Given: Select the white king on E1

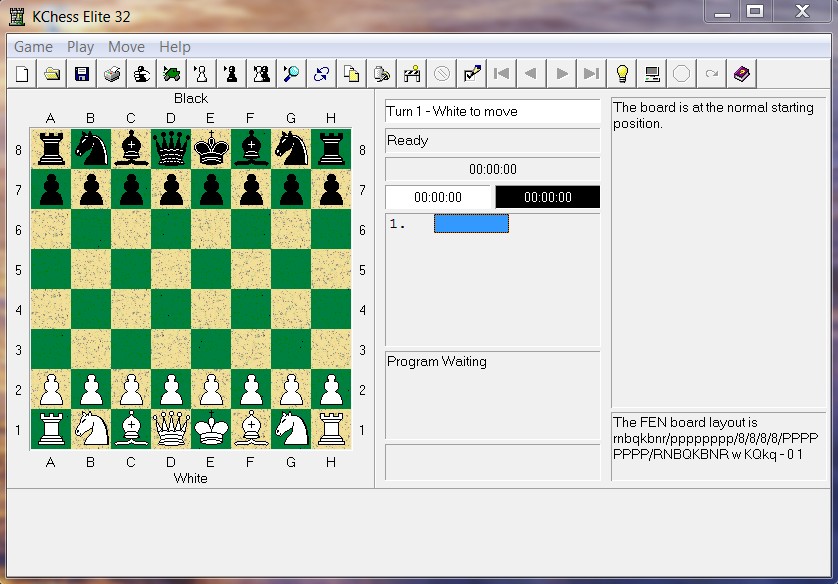Looking at the screenshot, I should coord(211,429).
